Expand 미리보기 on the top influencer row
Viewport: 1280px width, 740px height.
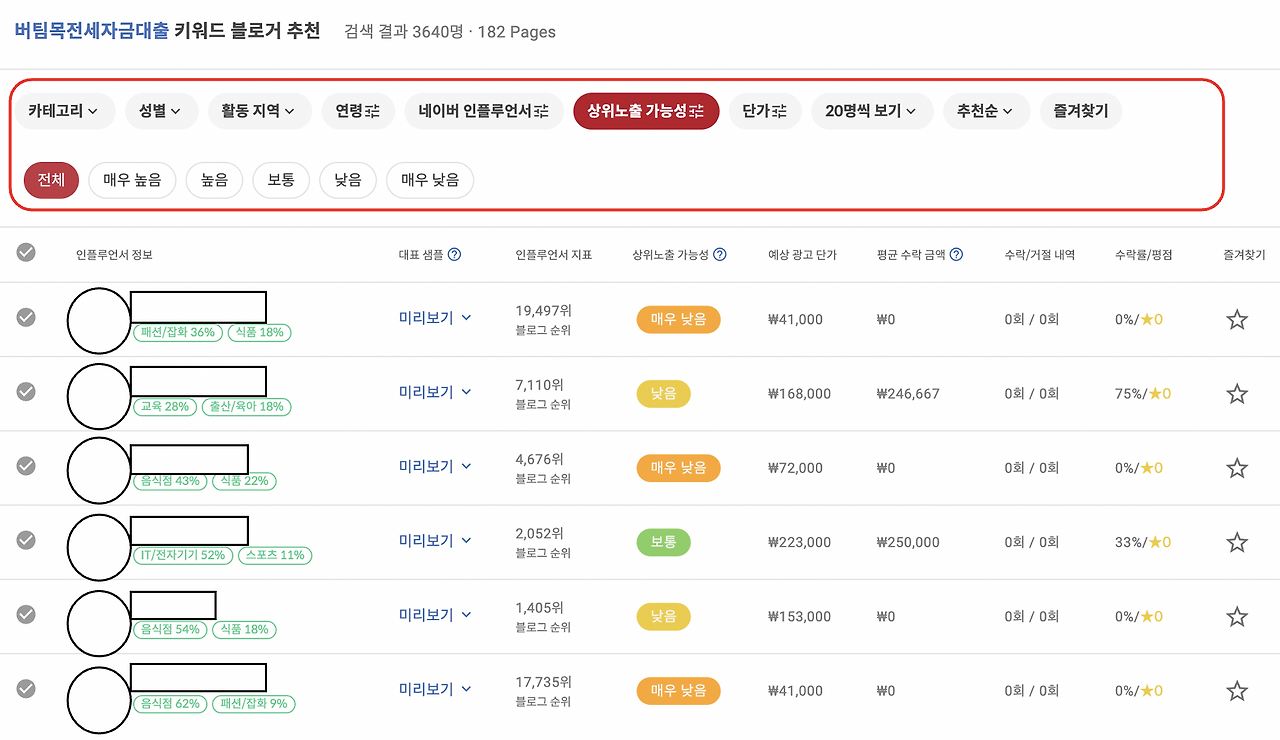point(434,318)
